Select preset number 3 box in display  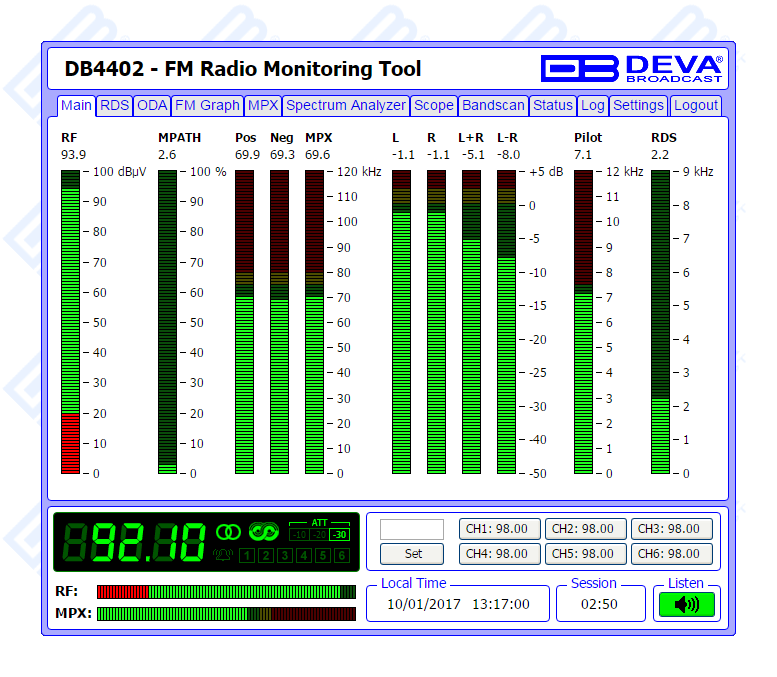(285, 556)
